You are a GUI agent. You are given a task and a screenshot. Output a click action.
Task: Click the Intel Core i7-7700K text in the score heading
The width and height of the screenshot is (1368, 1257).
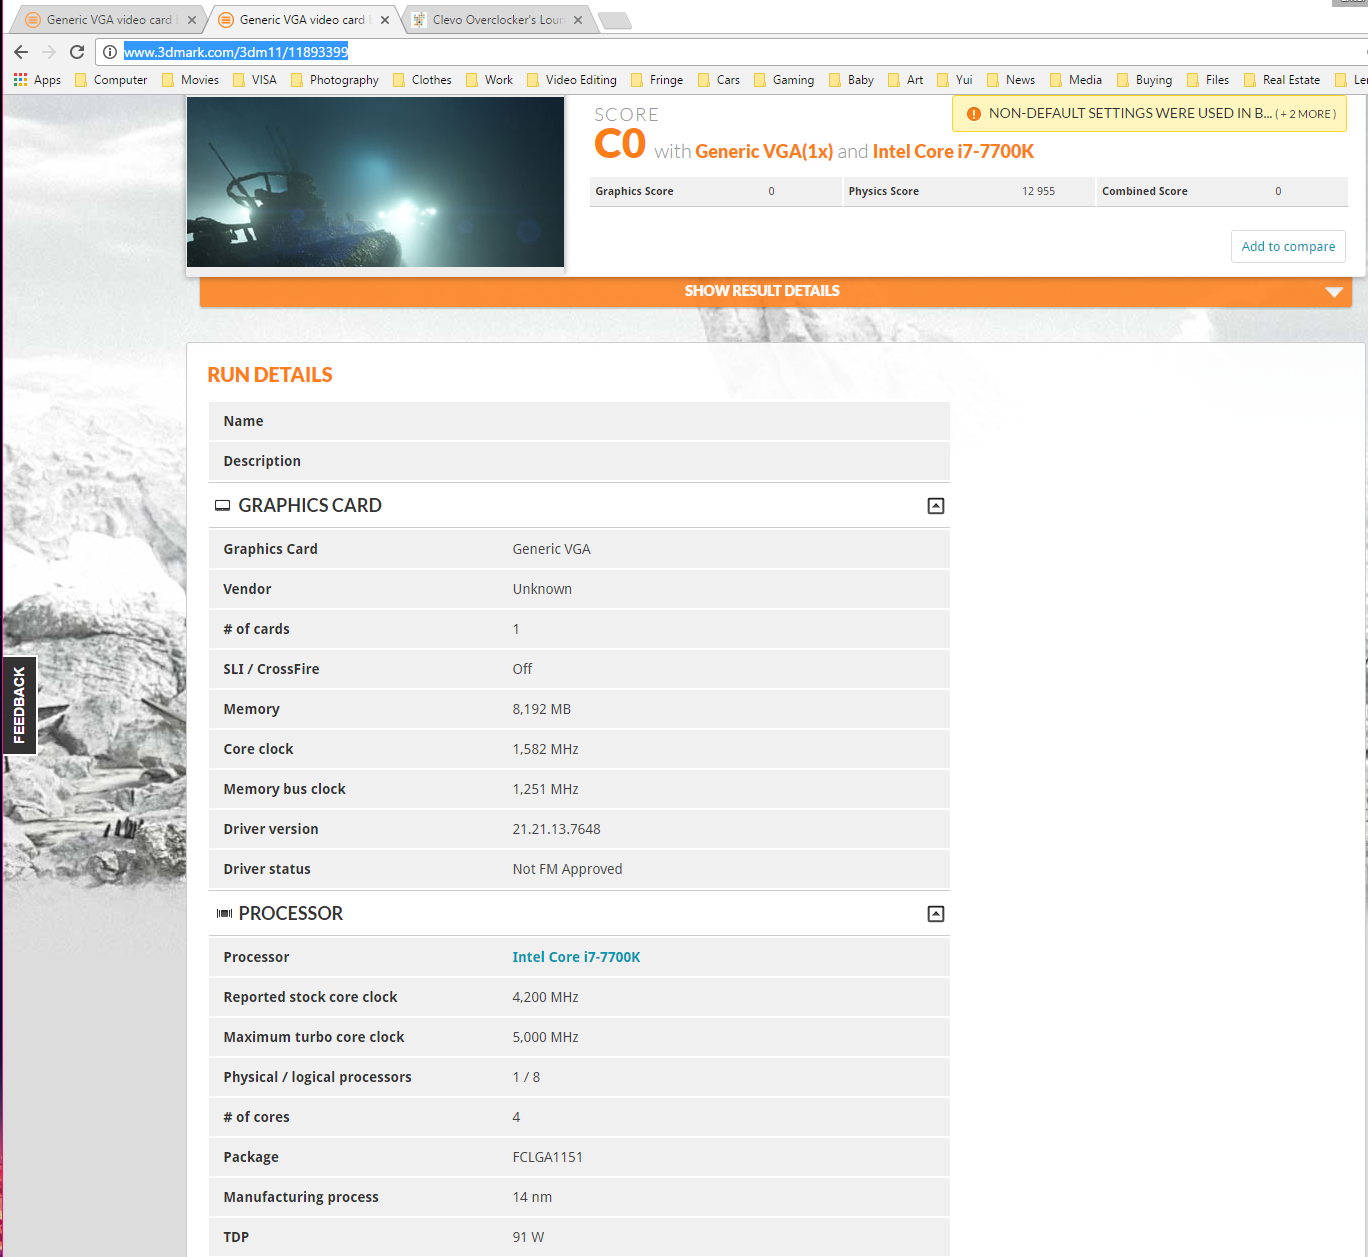(953, 151)
